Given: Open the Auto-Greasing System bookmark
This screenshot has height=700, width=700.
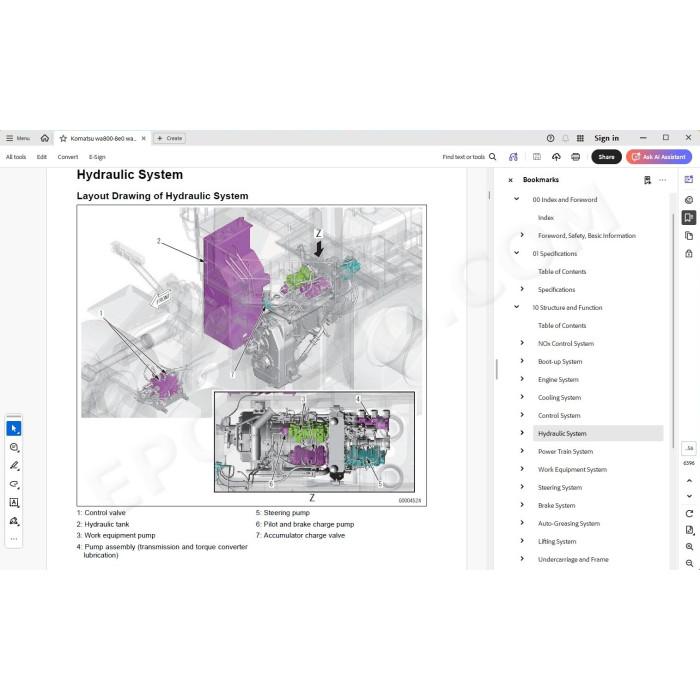Looking at the screenshot, I should 569,523.
